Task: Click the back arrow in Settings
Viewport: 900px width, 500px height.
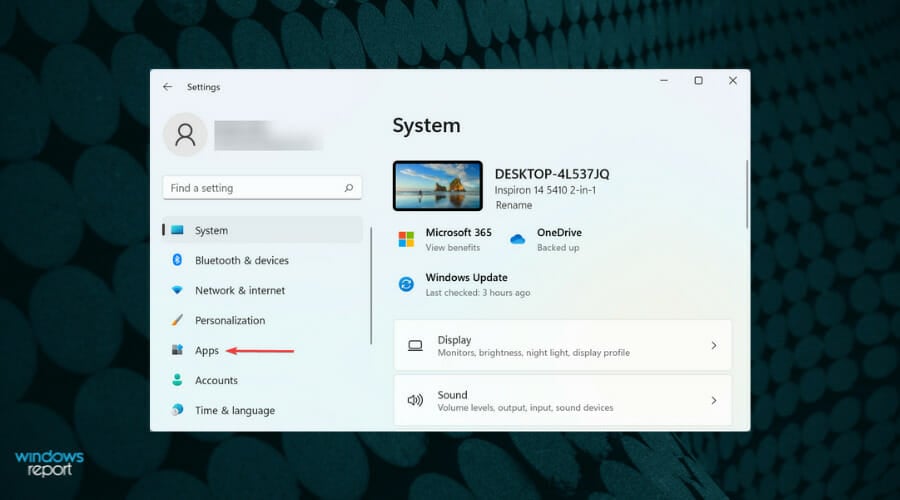Action: pyautogui.click(x=167, y=87)
